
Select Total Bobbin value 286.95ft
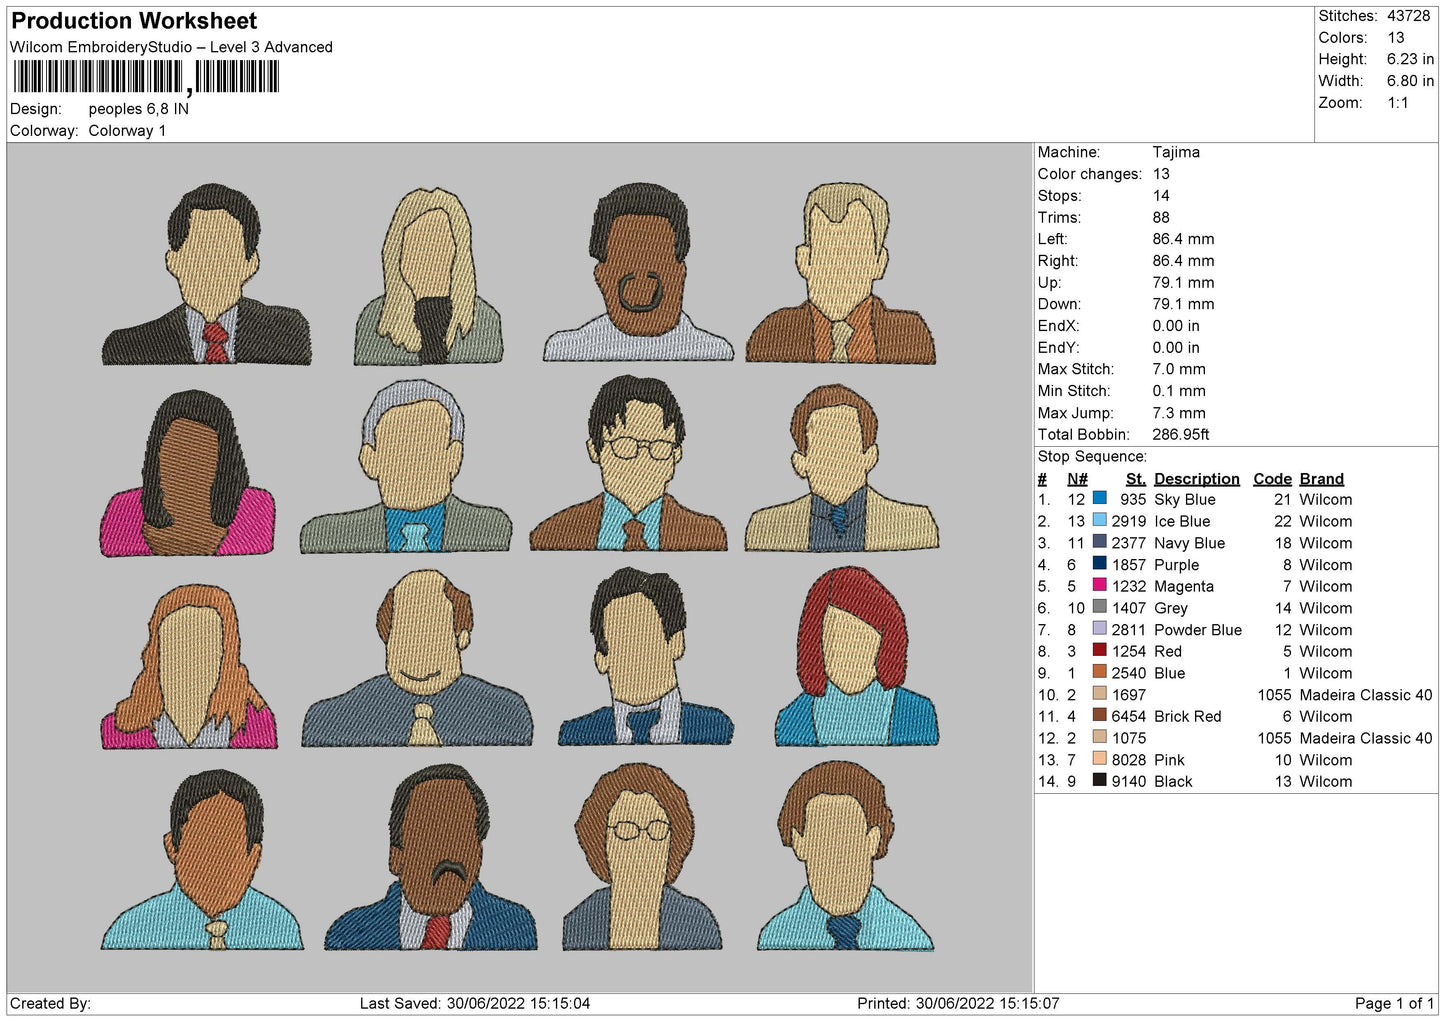point(1181,434)
